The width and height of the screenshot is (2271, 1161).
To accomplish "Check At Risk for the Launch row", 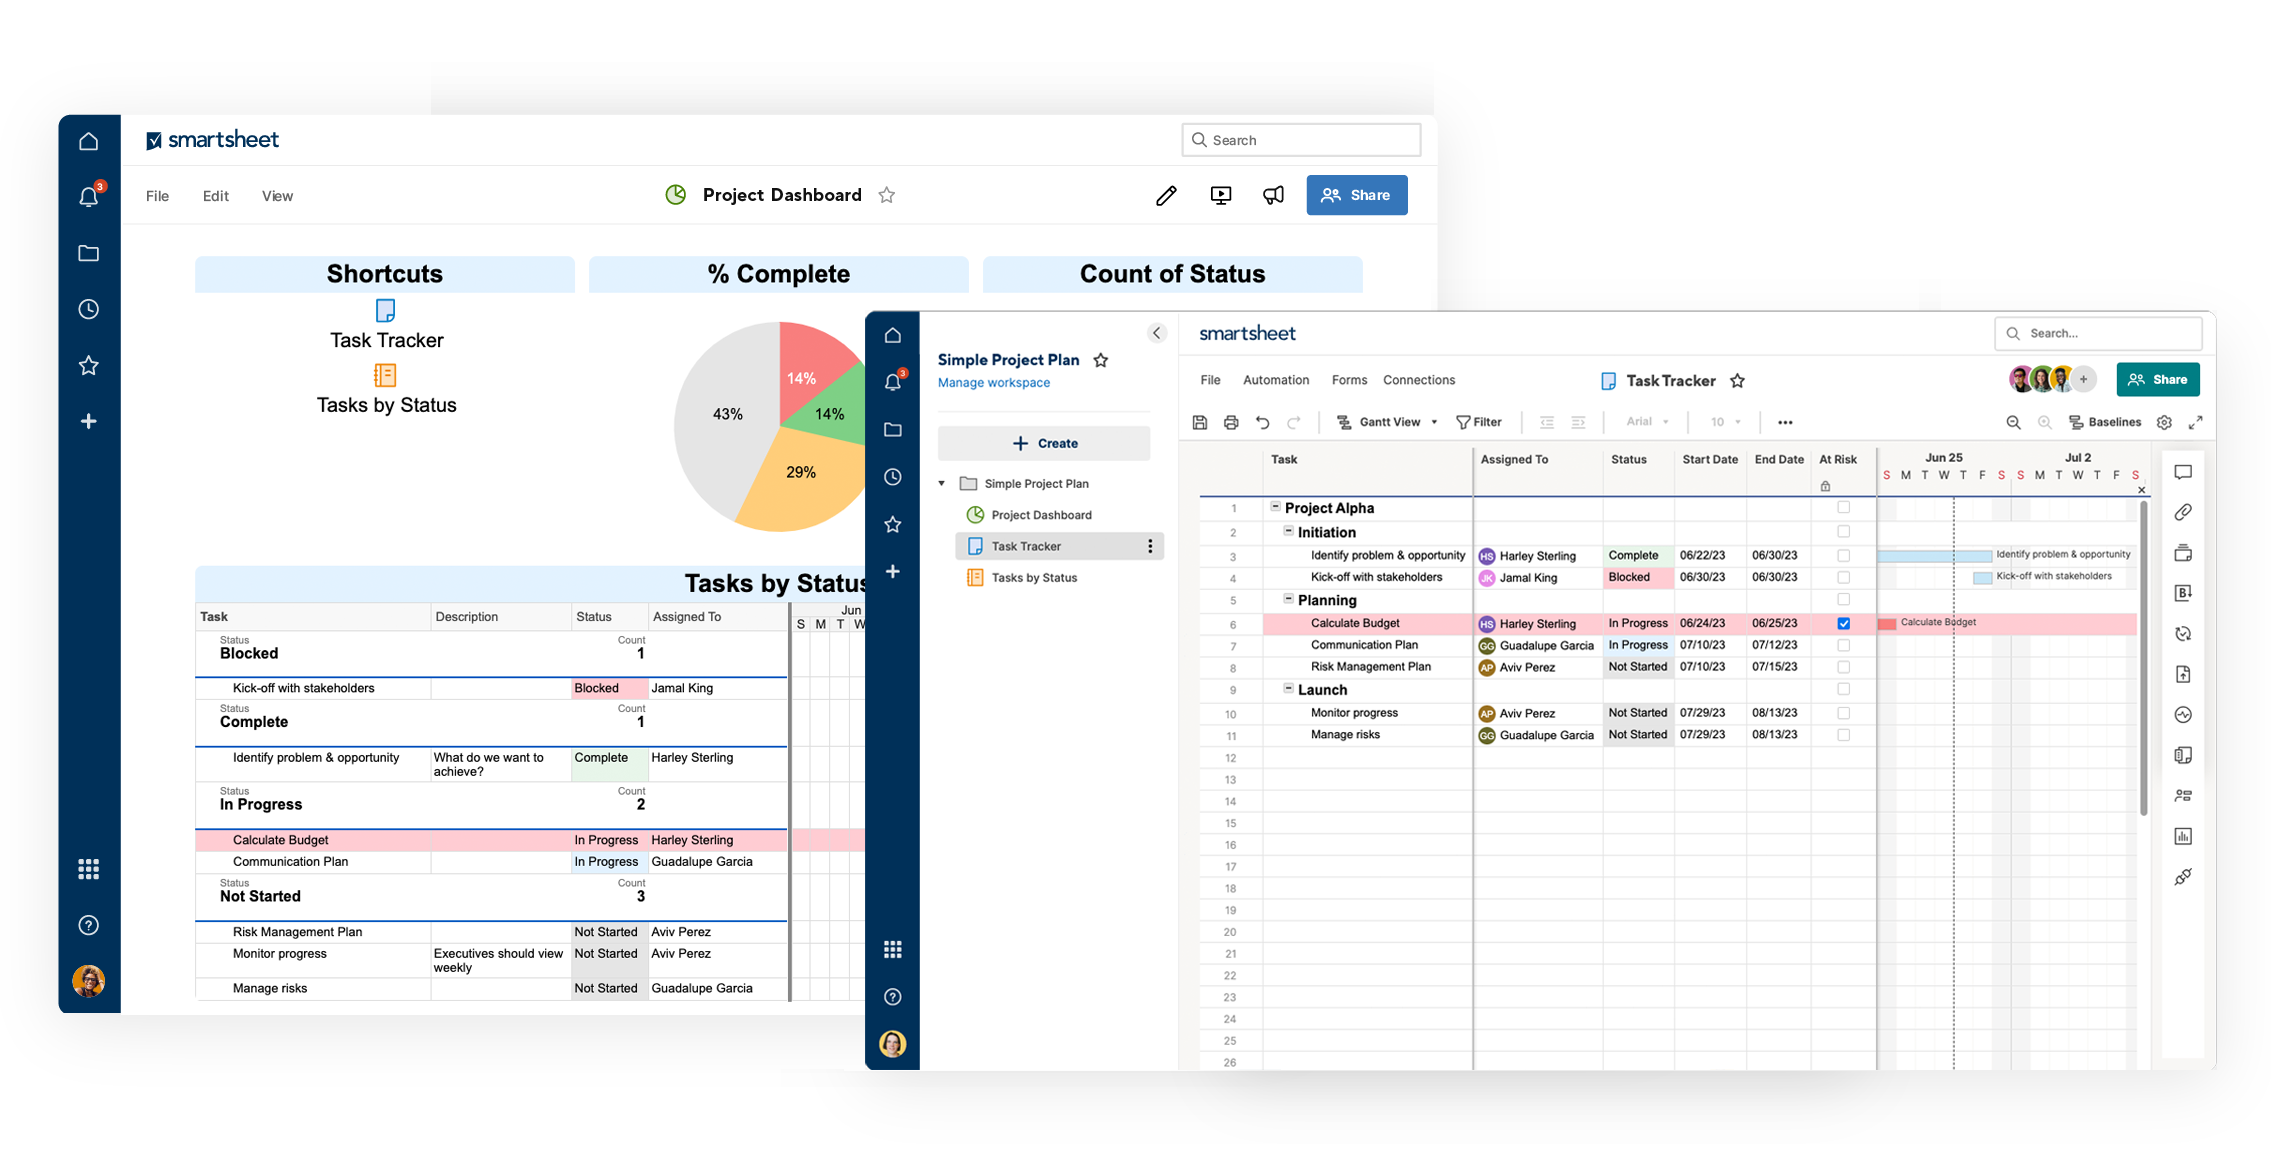I will [x=1843, y=689].
